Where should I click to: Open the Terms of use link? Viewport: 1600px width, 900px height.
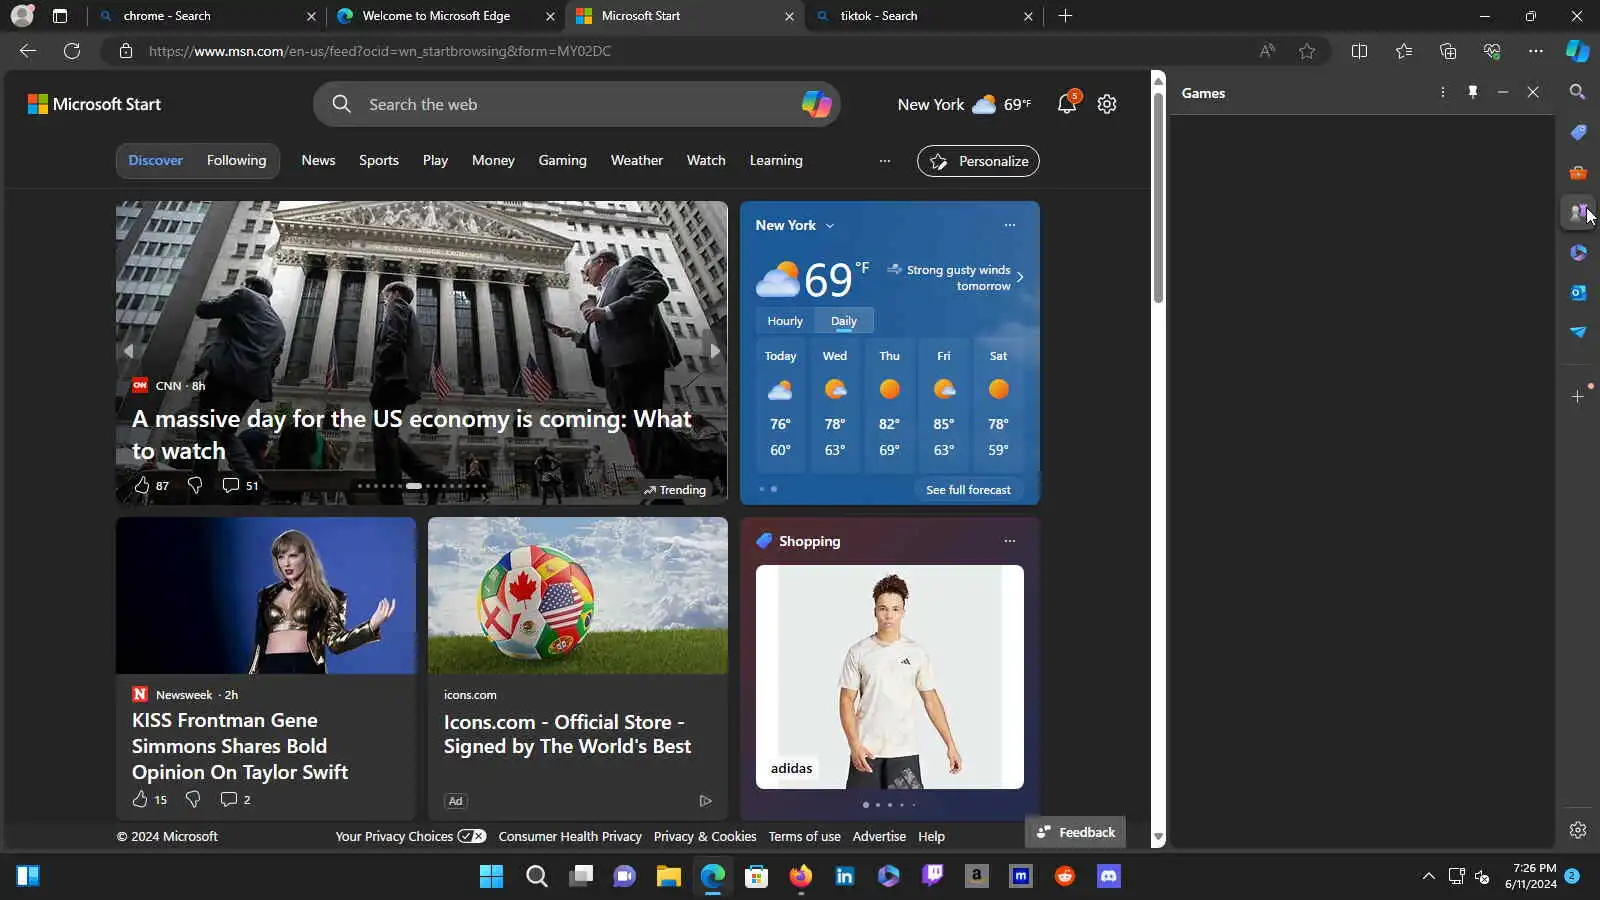point(804,837)
